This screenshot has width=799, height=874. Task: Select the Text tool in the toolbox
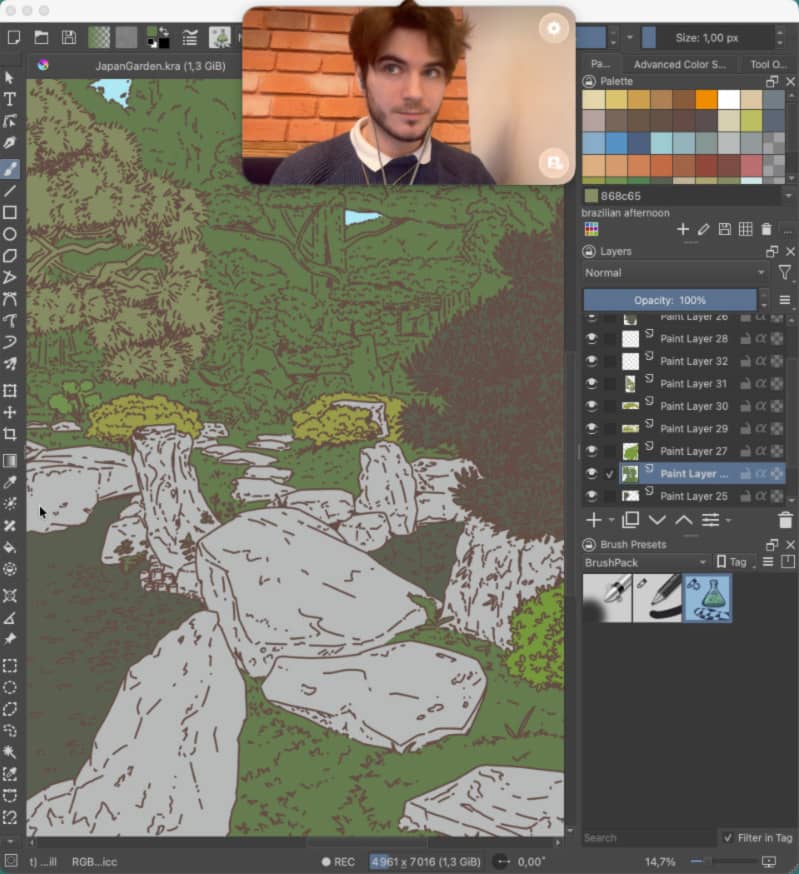pos(10,99)
